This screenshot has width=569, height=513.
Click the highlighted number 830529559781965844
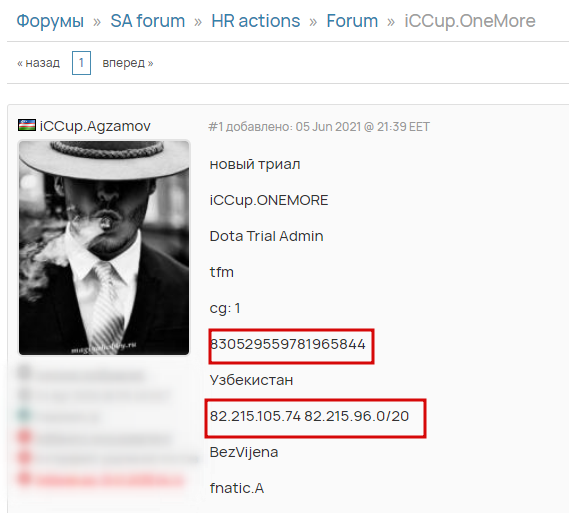point(287,344)
